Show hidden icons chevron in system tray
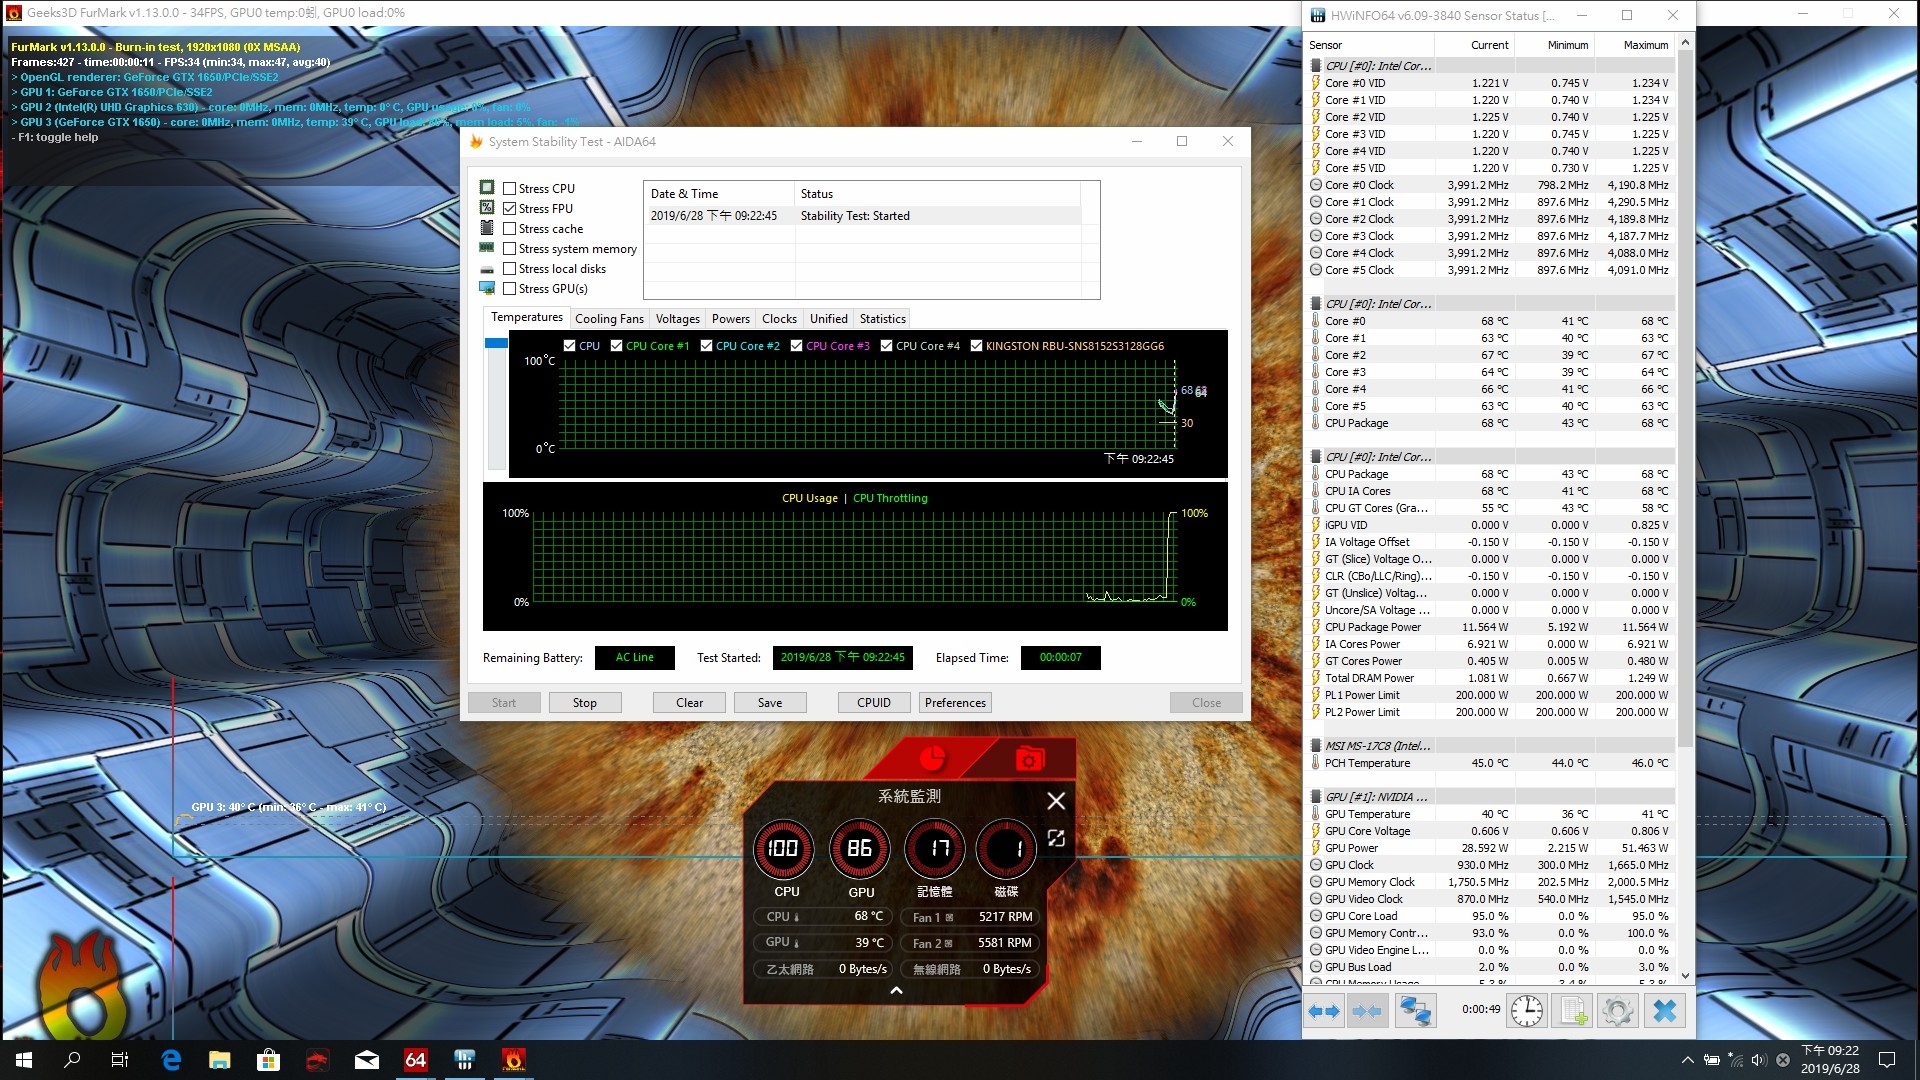This screenshot has height=1080, width=1920. (x=1687, y=1060)
